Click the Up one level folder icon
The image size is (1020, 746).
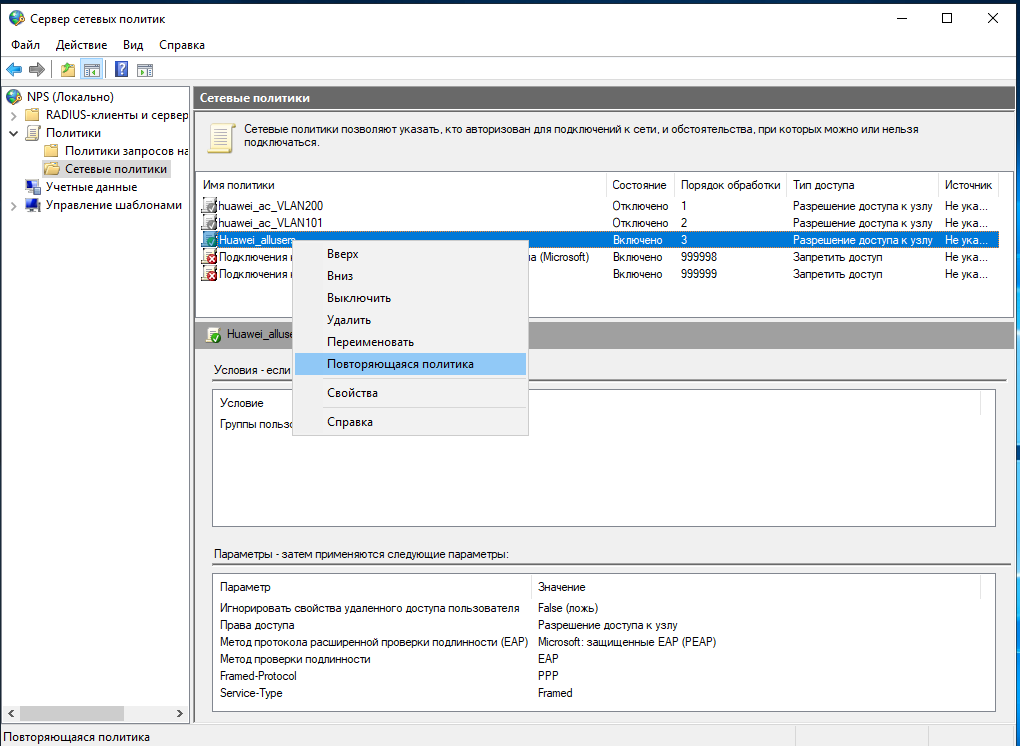click(67, 69)
